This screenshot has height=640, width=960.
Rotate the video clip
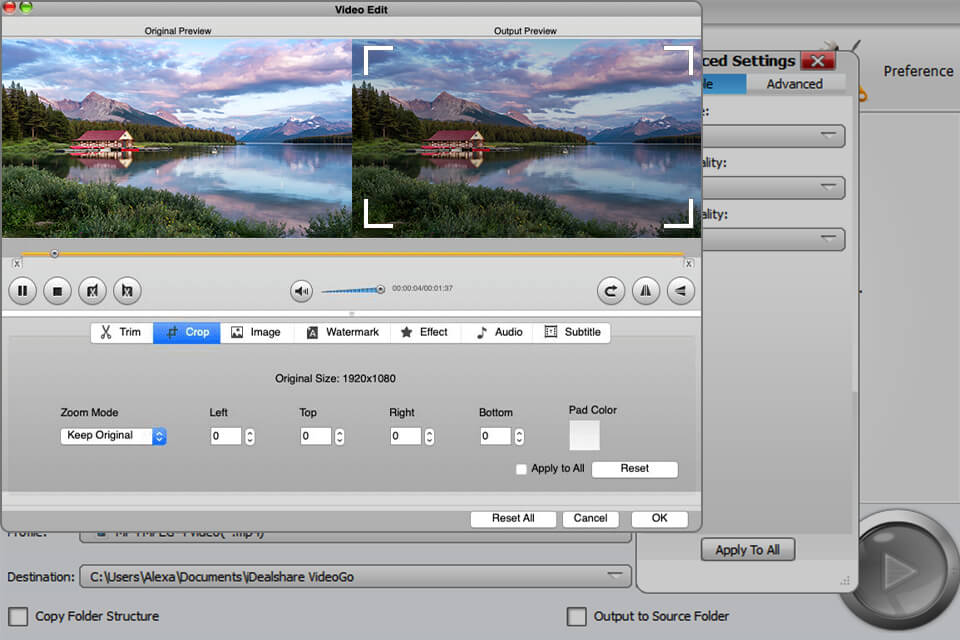pyautogui.click(x=611, y=291)
